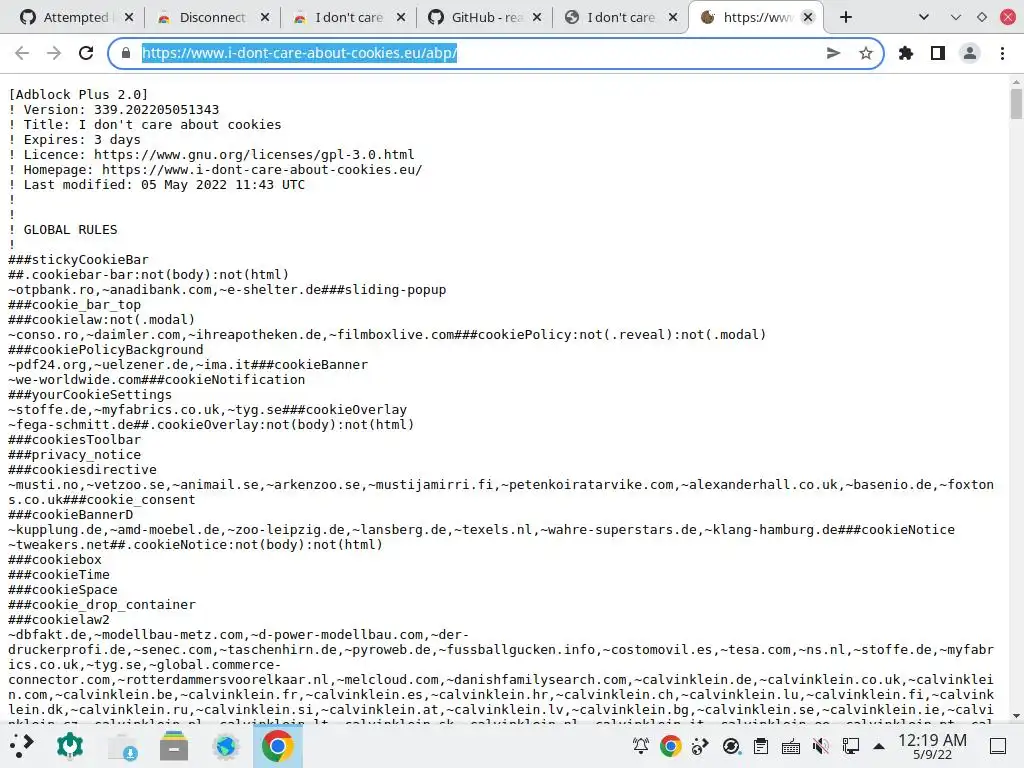The height and width of the screenshot is (768, 1024).
Task: Open file manager drawer icon in taskbar
Action: pos(174,746)
